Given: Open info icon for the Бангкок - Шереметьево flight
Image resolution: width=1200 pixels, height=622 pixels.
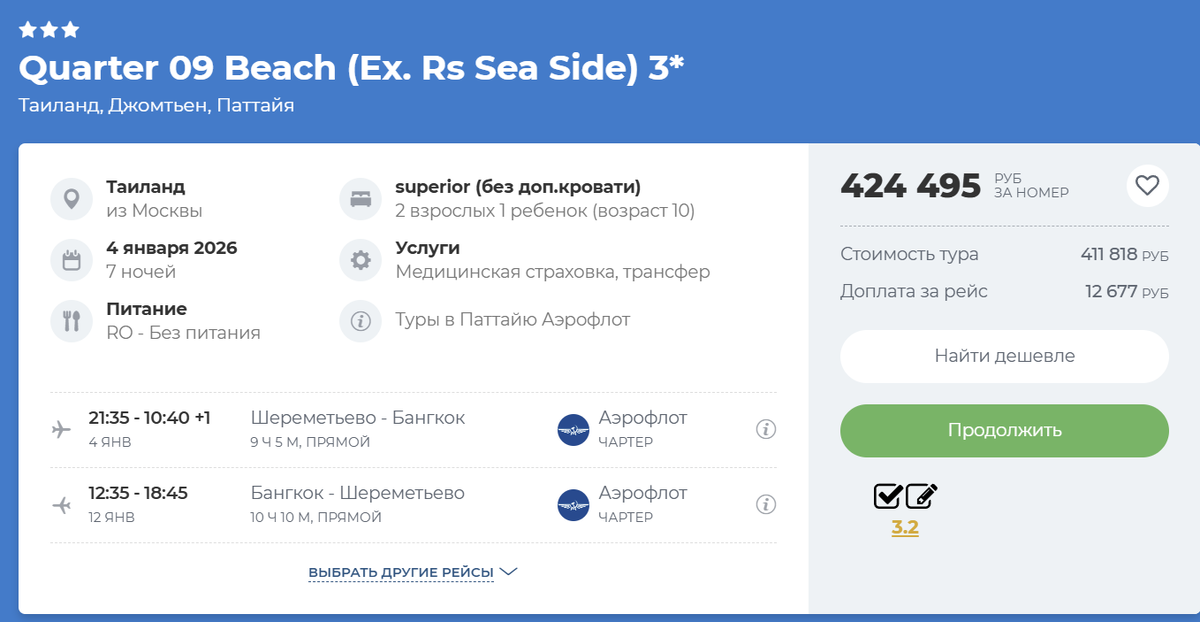Looking at the screenshot, I should click(766, 505).
